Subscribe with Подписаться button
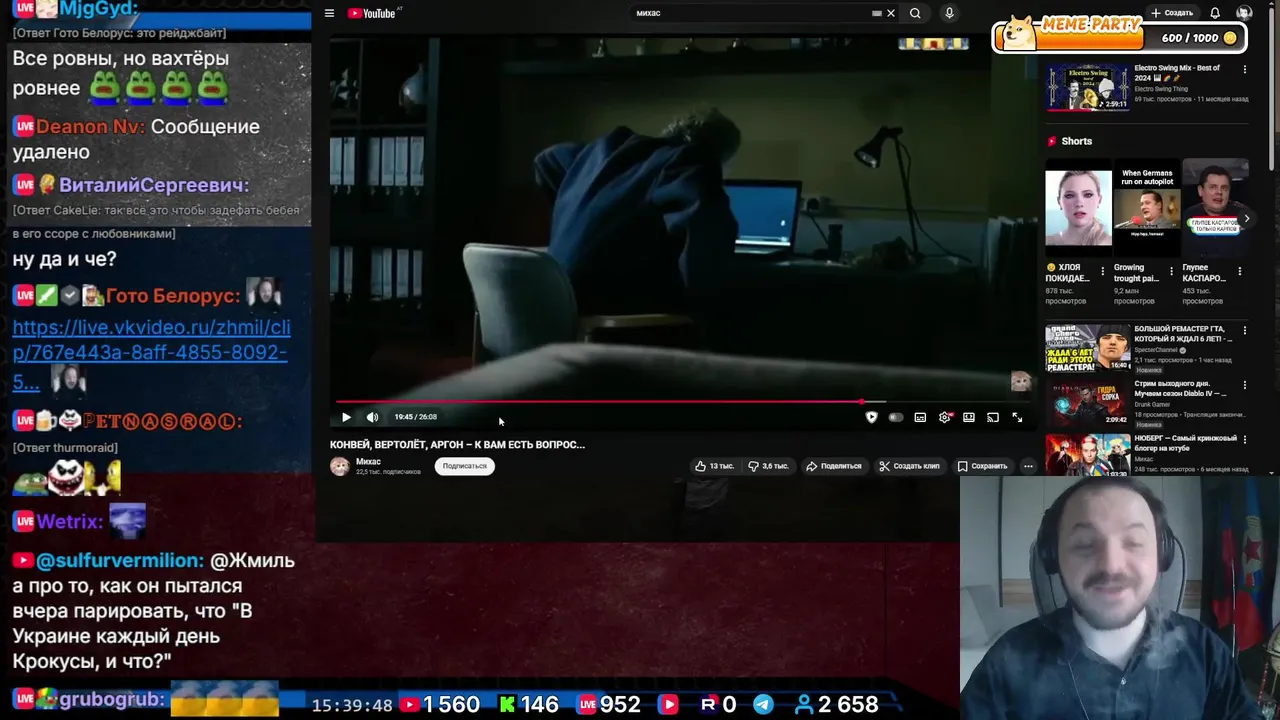 point(464,466)
